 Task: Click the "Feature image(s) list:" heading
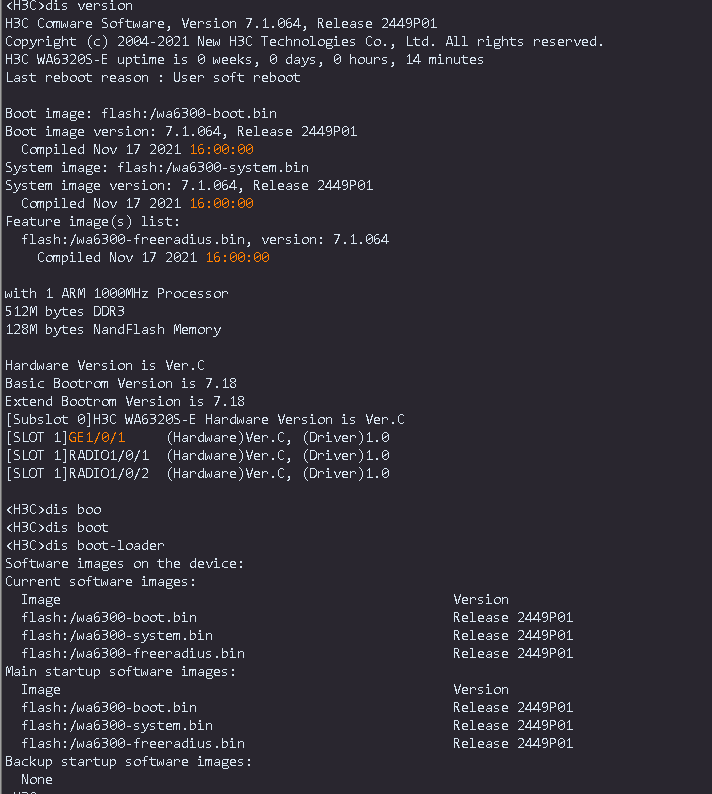(x=92, y=222)
